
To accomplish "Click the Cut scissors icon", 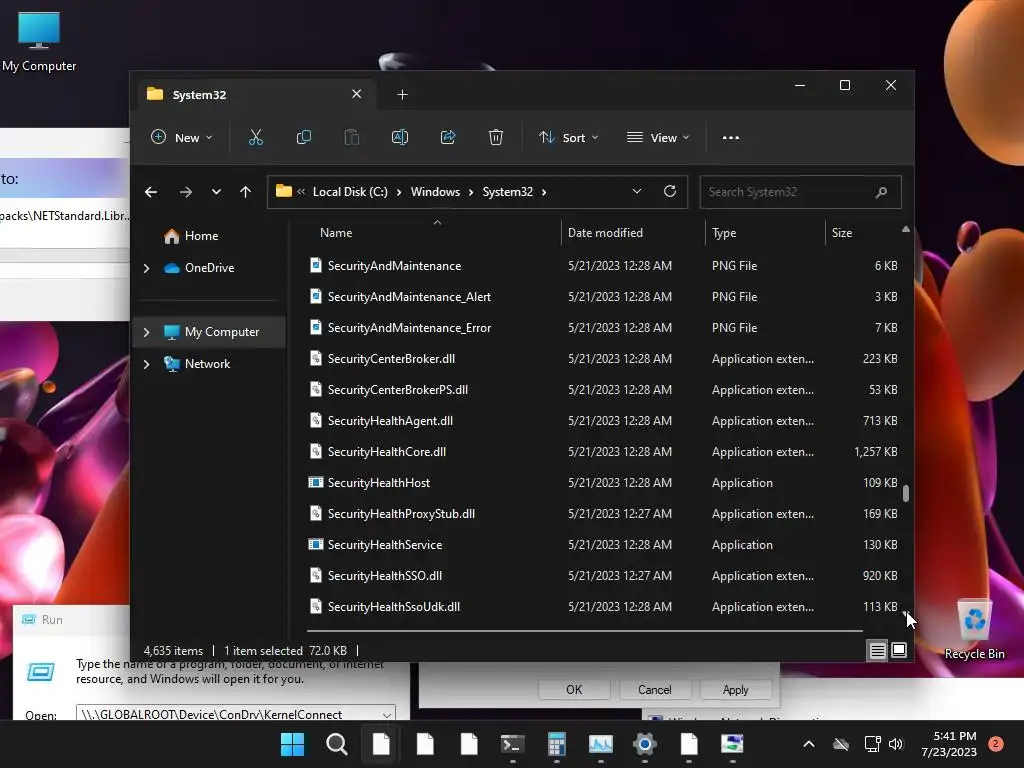I will coord(255,137).
